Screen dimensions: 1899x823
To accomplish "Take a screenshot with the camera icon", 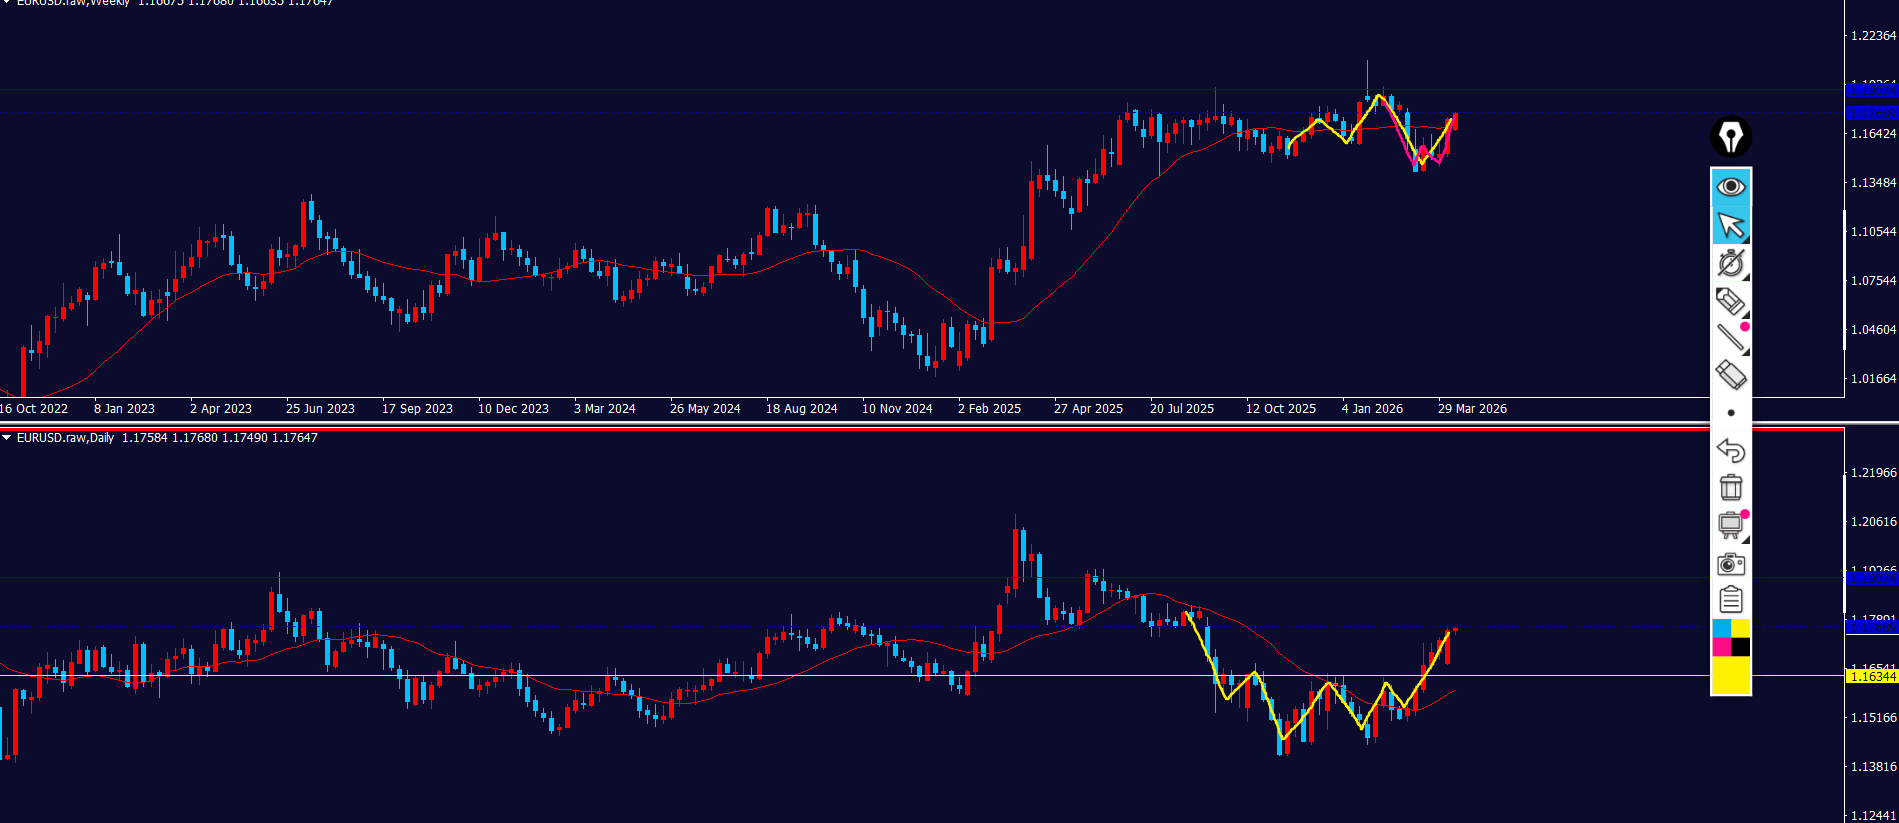I will coord(1730,564).
